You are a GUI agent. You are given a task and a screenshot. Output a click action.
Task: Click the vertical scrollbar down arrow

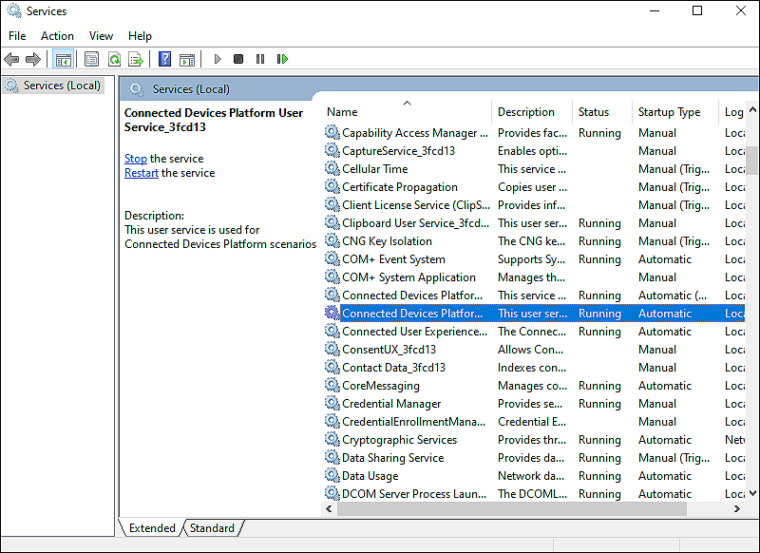click(x=753, y=493)
